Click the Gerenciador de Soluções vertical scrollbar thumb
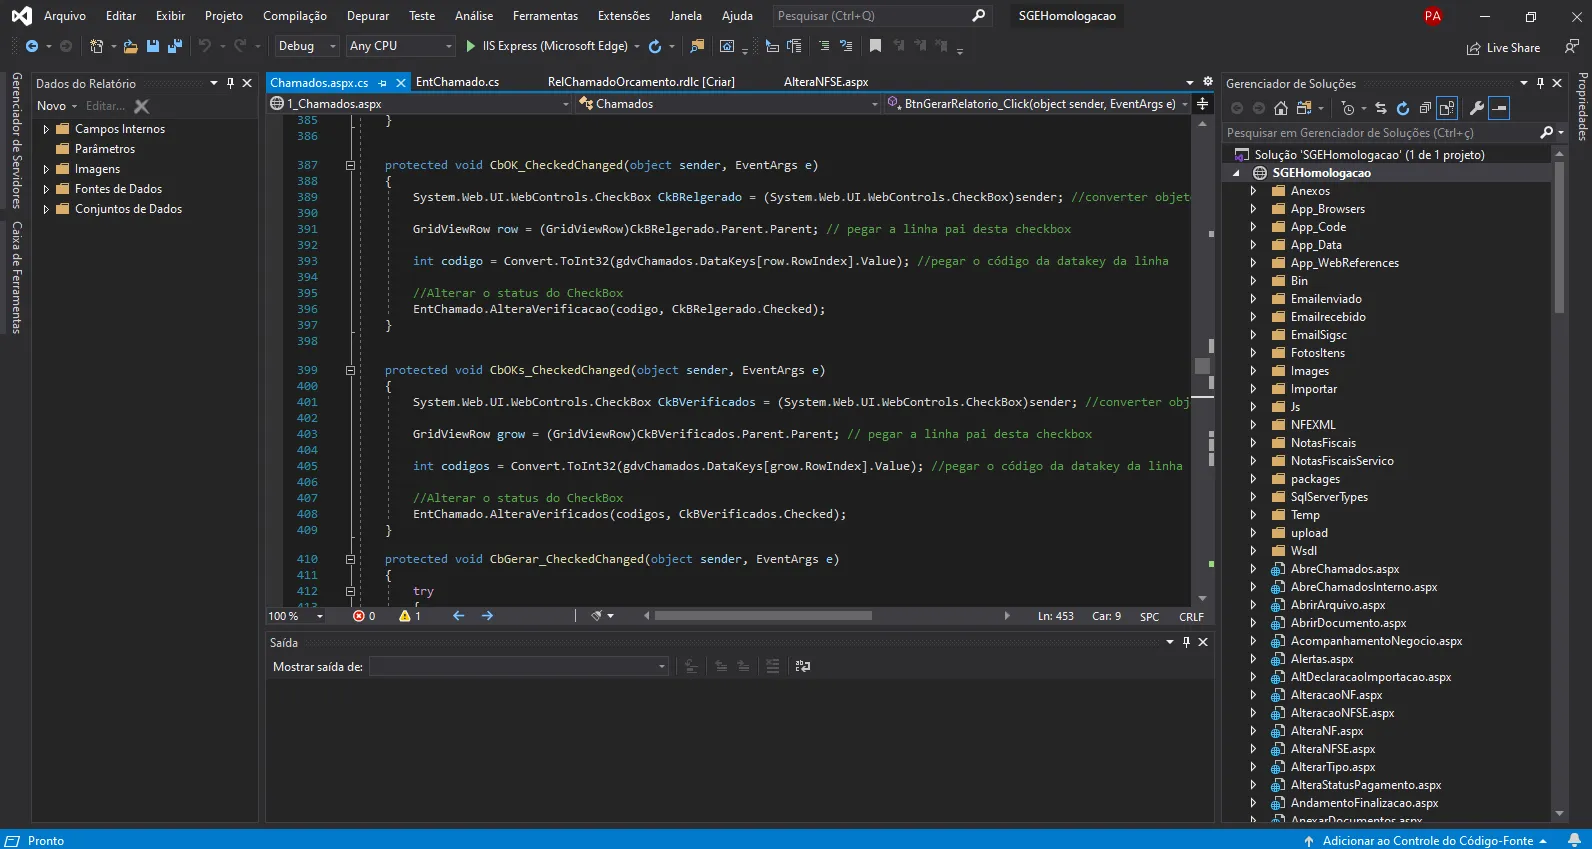1592x849 pixels. tap(1559, 238)
